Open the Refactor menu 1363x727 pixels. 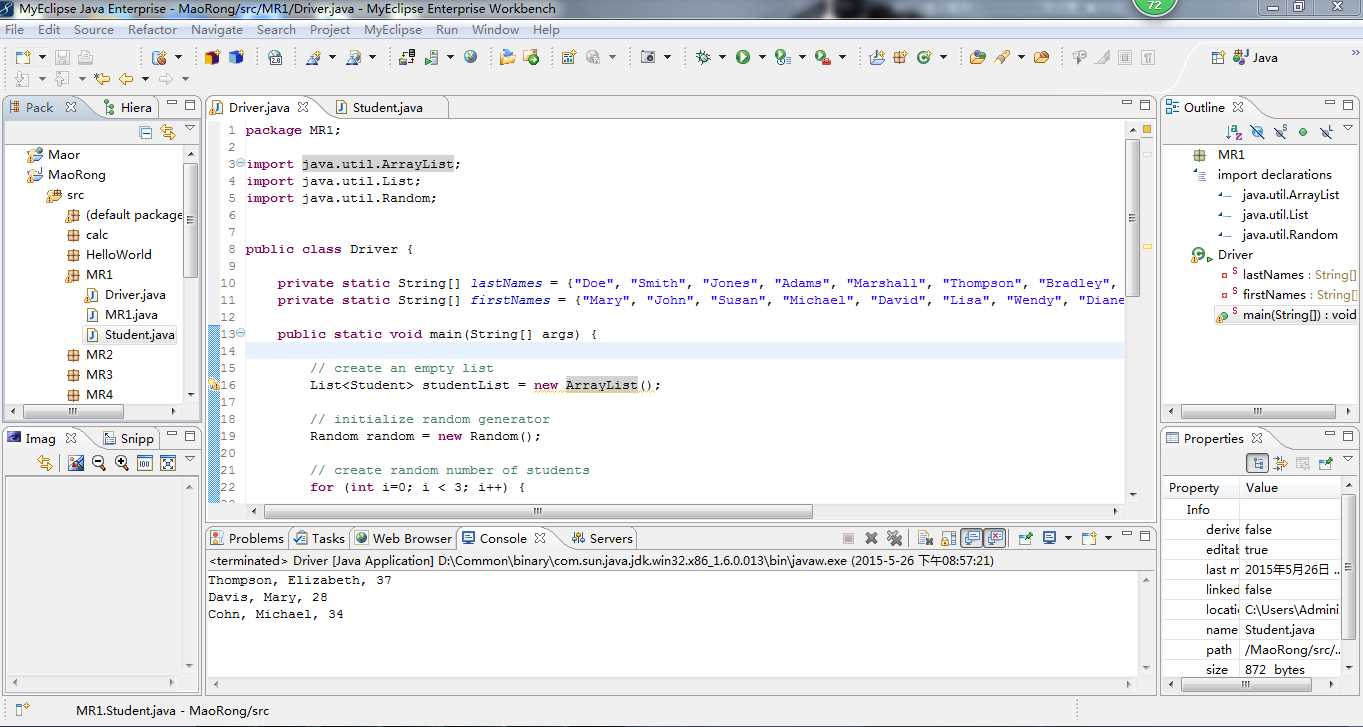[152, 30]
